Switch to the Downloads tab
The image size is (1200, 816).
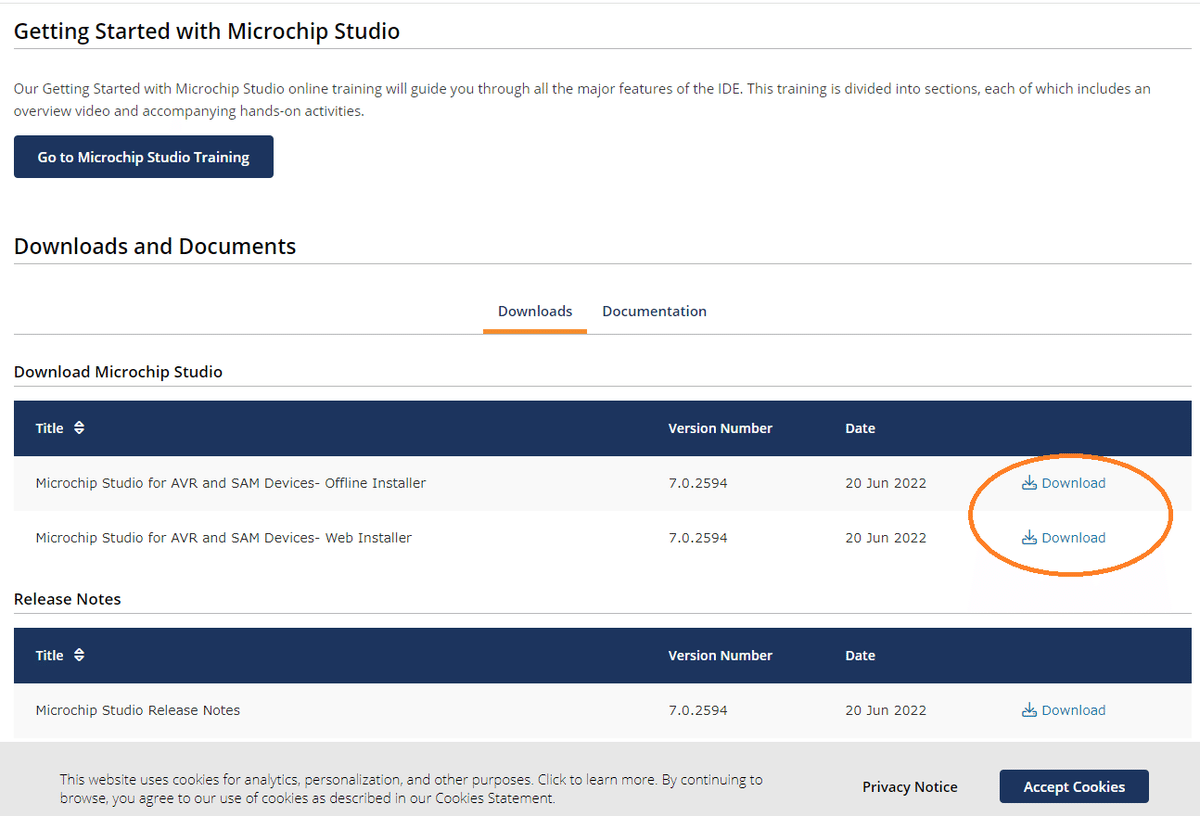(x=535, y=311)
